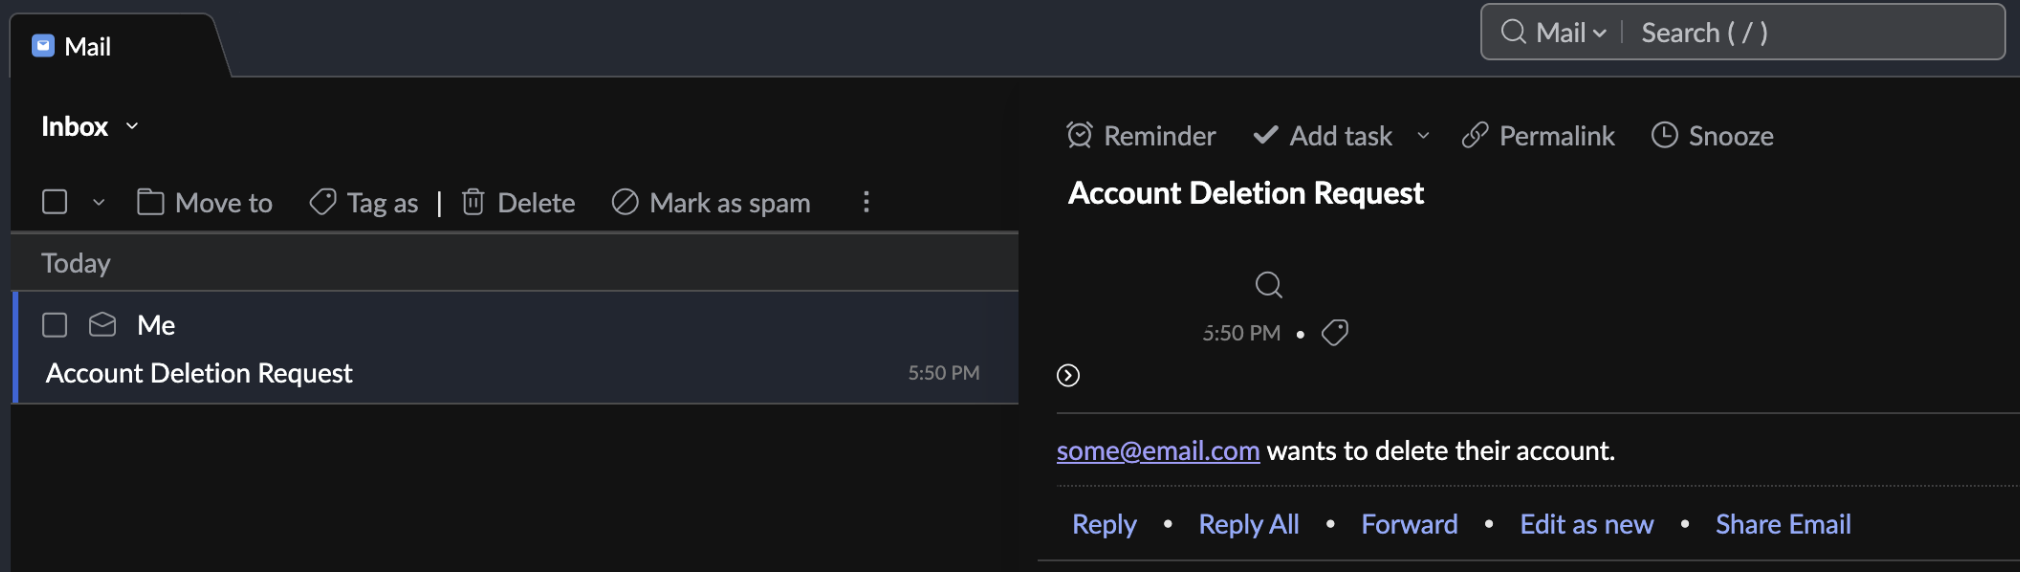This screenshot has width=2020, height=572.
Task: Snooze this email
Action: pyautogui.click(x=1712, y=136)
